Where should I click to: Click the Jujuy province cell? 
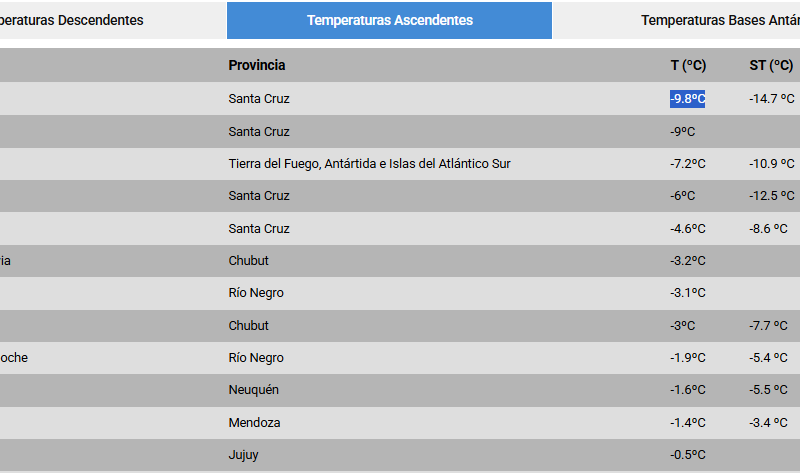click(244, 455)
